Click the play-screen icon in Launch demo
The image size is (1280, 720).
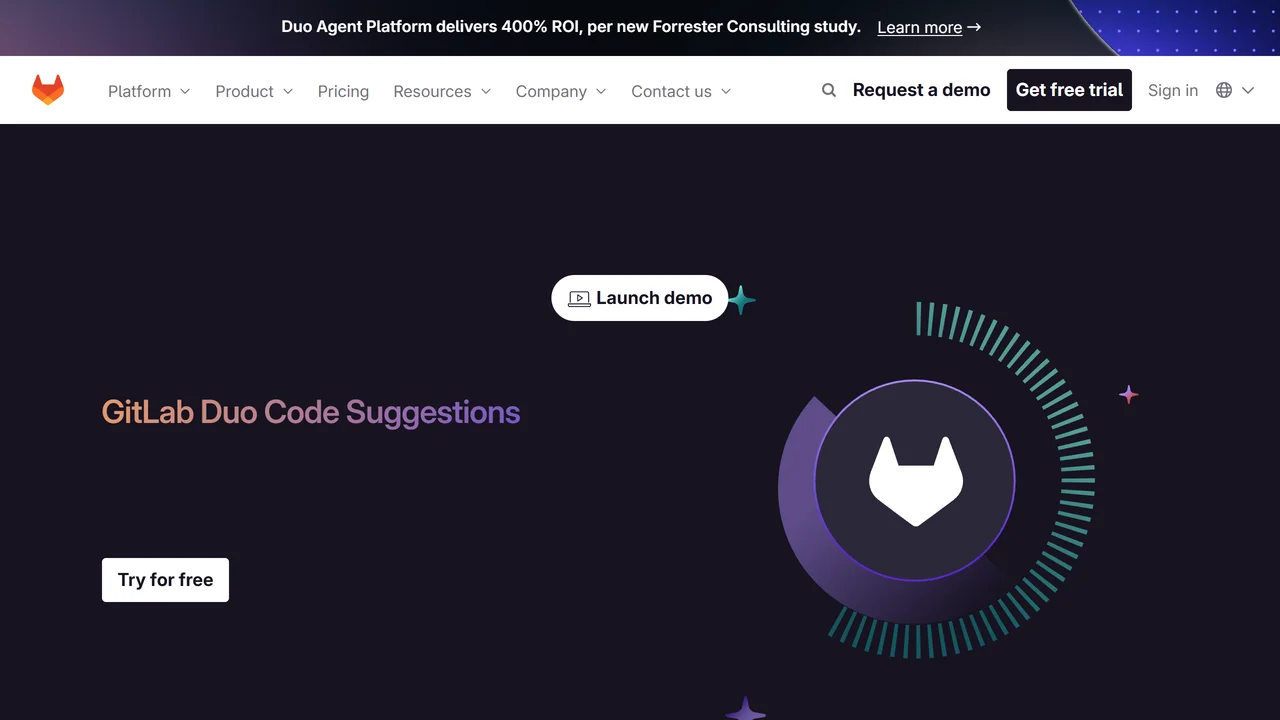(579, 298)
